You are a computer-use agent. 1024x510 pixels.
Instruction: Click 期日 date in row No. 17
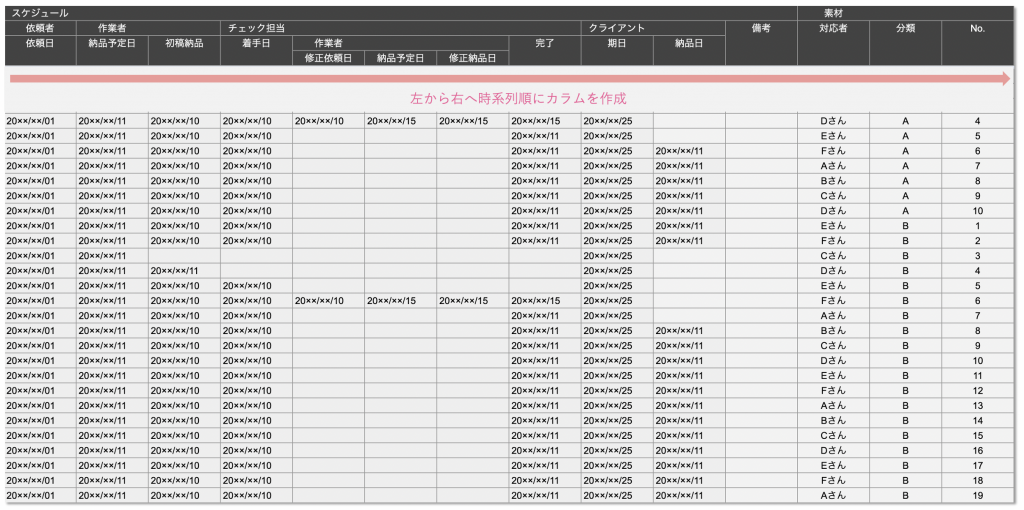pyautogui.click(x=617, y=466)
